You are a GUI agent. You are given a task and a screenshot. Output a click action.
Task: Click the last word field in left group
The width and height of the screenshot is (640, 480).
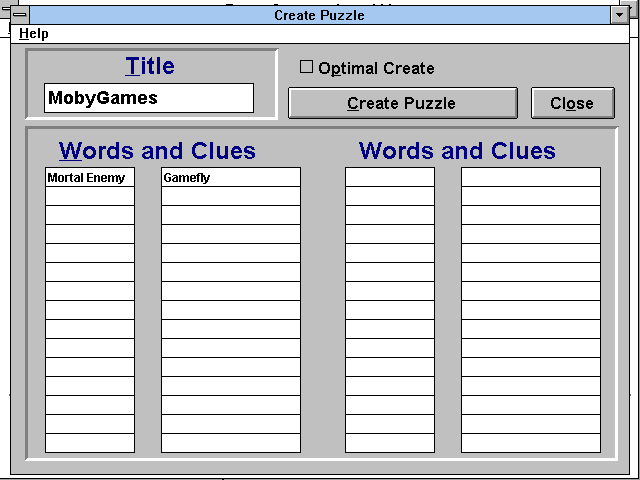89,442
